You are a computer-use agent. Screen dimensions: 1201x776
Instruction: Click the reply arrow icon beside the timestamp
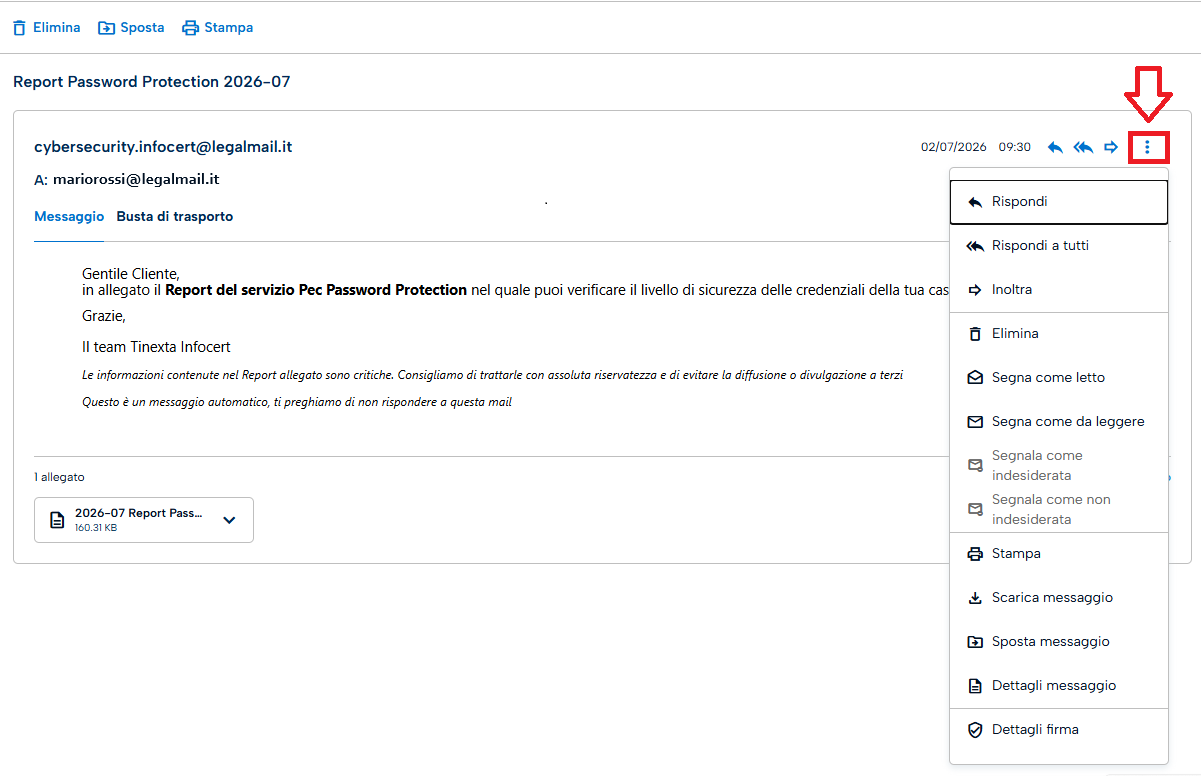(1055, 148)
